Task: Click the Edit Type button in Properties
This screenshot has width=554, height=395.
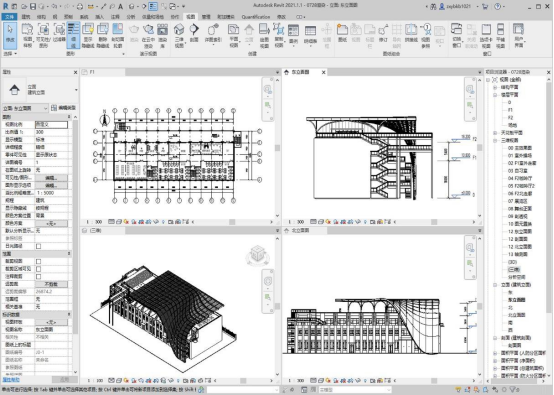Action: click(x=64, y=108)
